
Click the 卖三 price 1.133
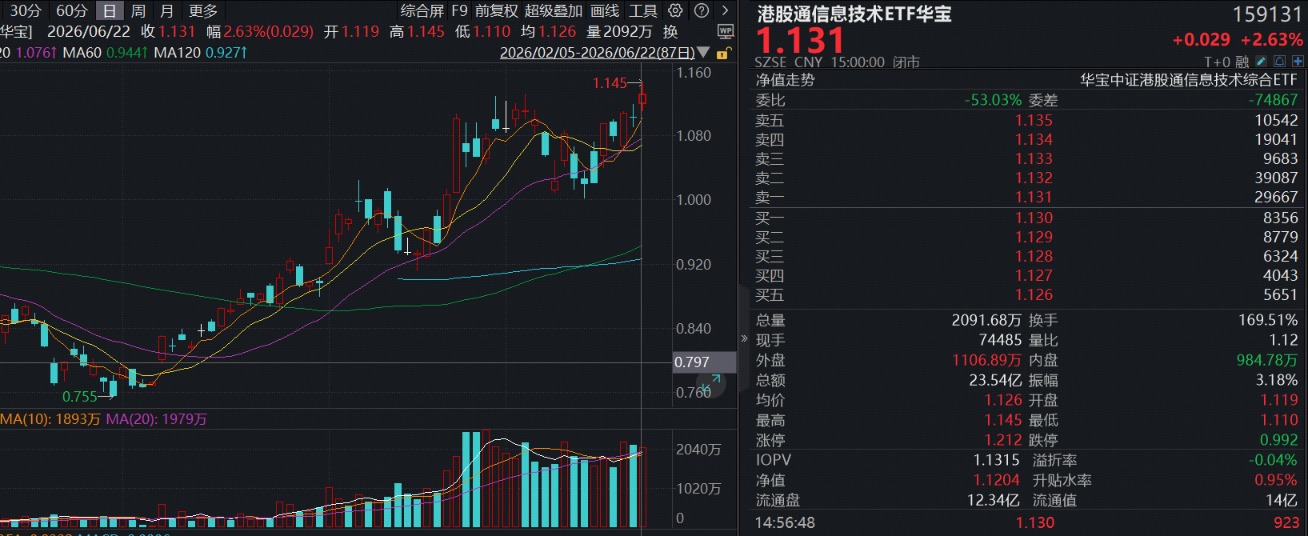pos(1034,159)
